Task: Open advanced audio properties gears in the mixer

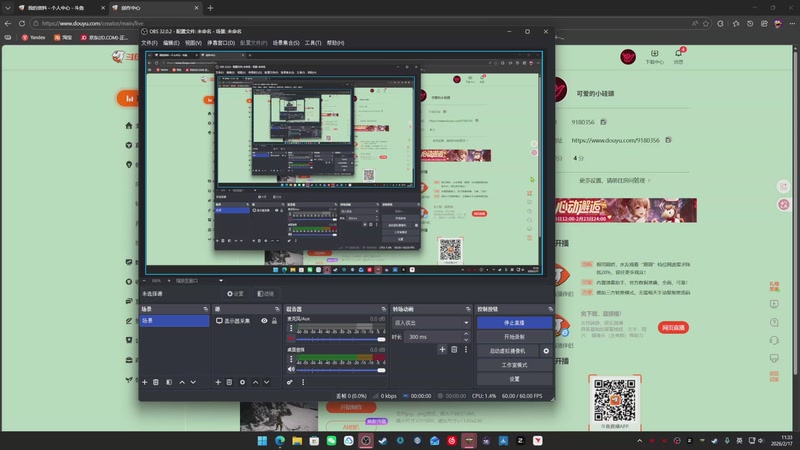Action: tap(290, 382)
